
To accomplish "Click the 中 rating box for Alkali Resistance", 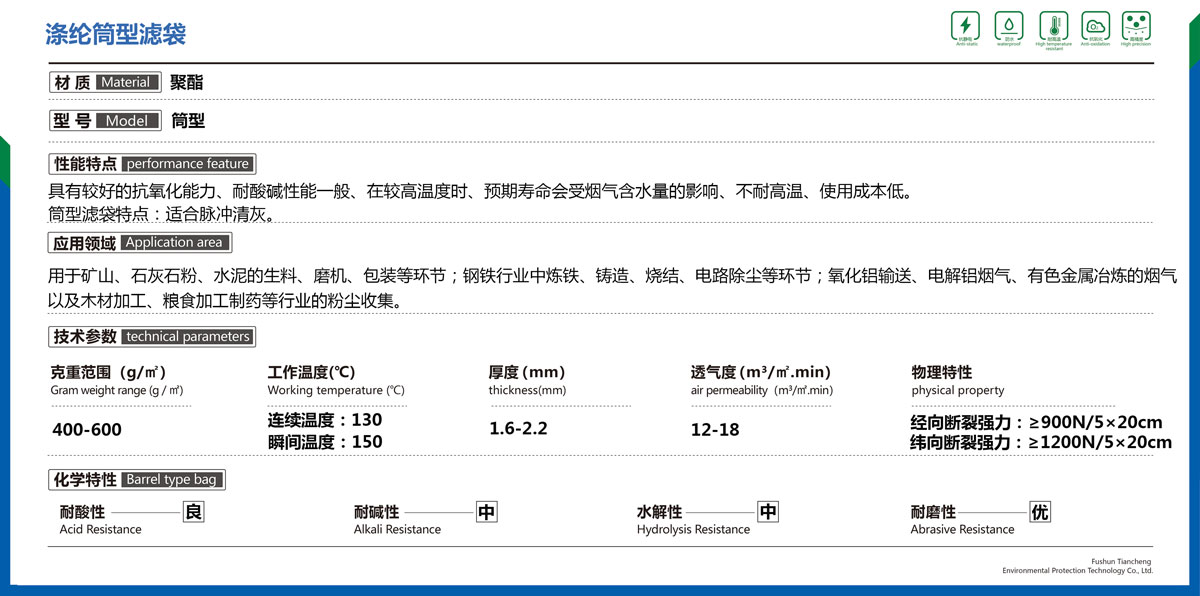I will [x=486, y=513].
